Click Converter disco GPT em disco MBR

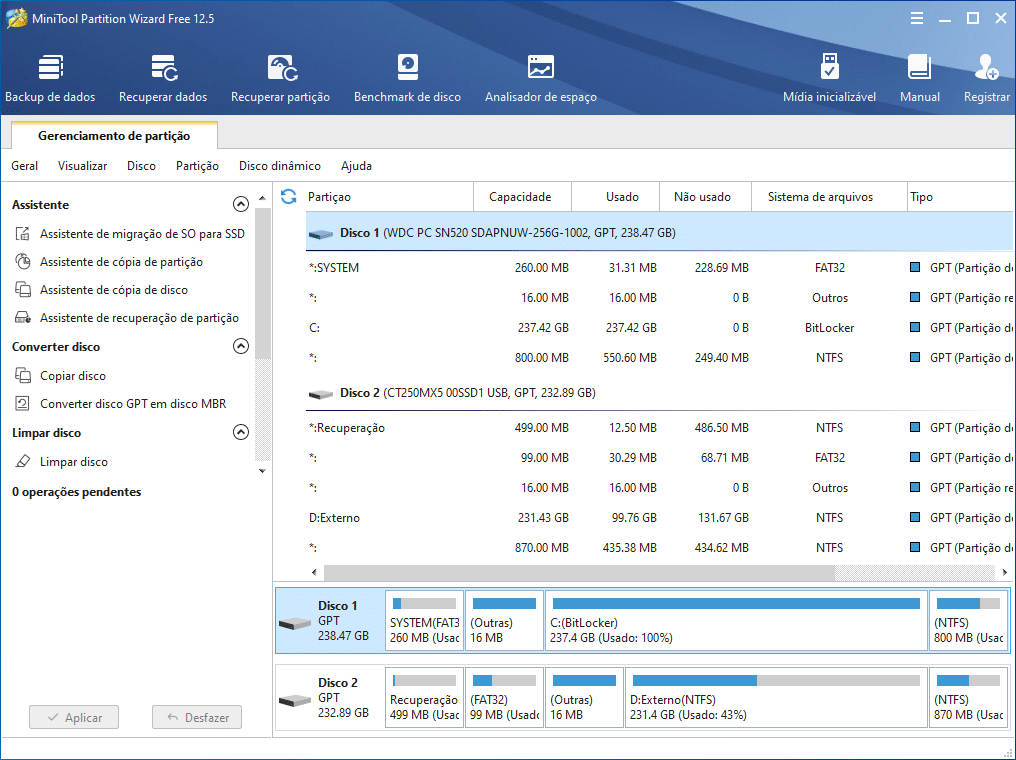(x=133, y=404)
